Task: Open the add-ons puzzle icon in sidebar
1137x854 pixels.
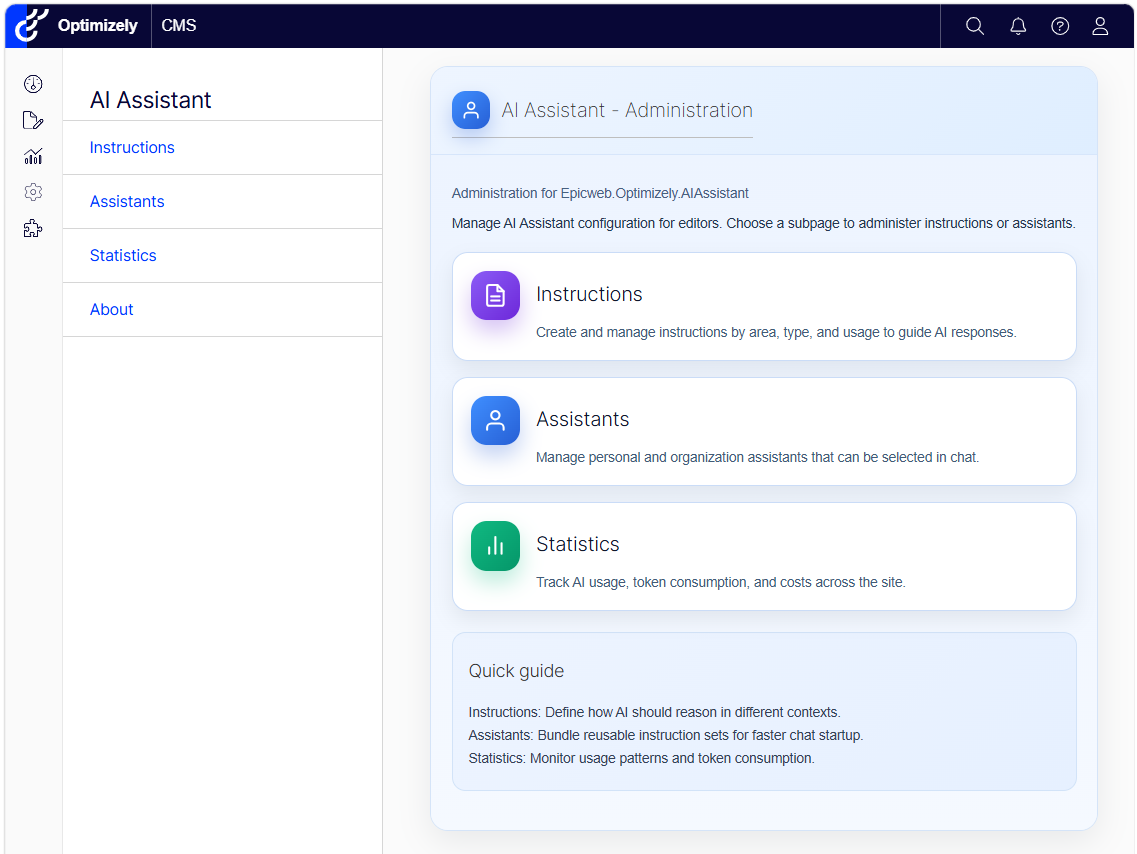Action: coord(33,228)
